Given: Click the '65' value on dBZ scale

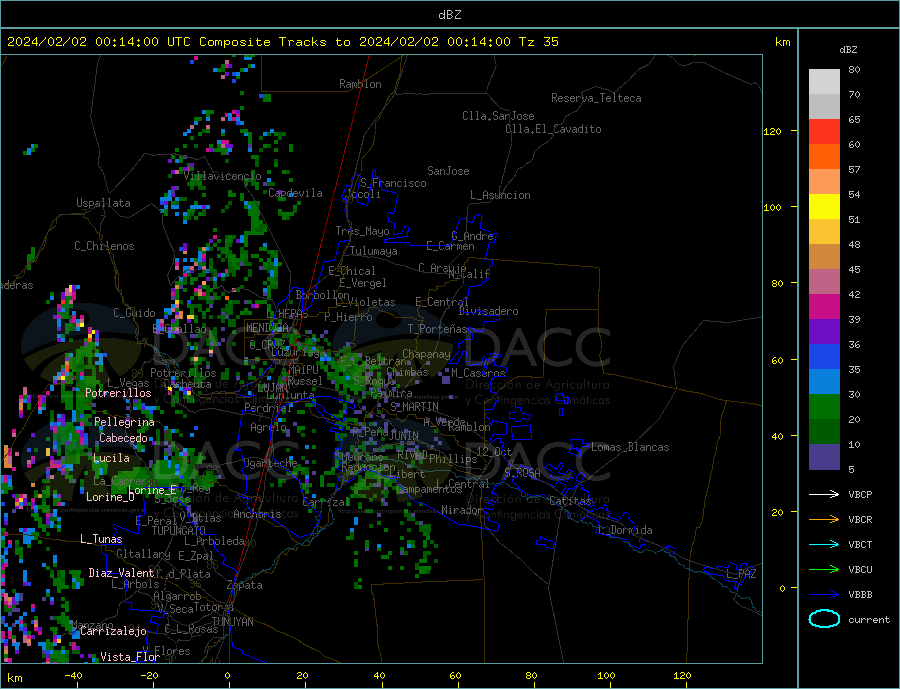Looking at the screenshot, I should (854, 119).
